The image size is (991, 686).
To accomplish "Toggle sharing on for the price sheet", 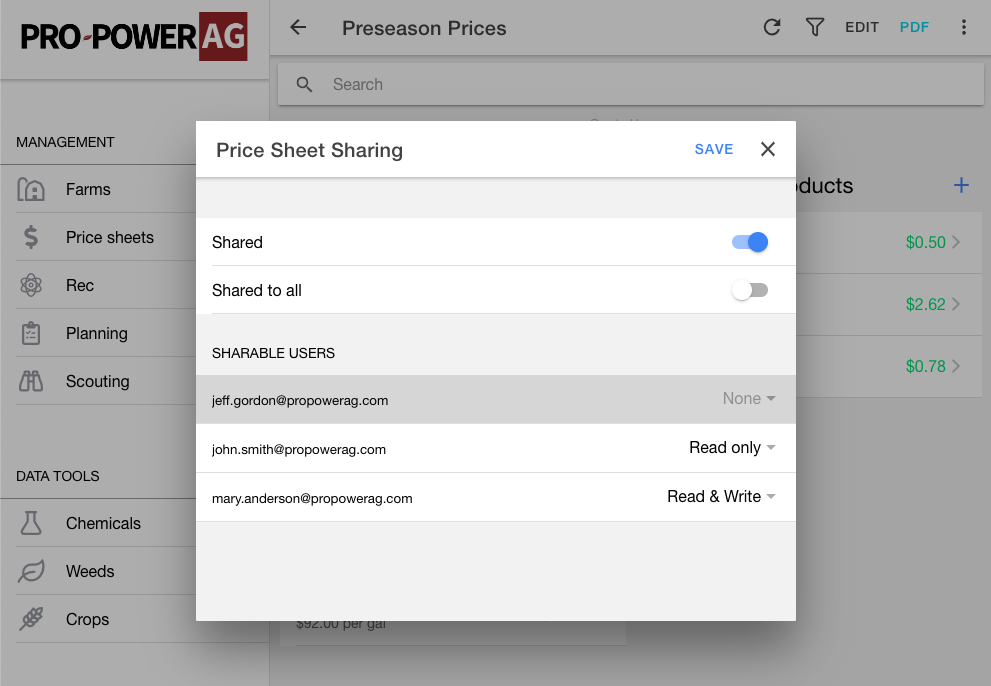I will (x=748, y=242).
